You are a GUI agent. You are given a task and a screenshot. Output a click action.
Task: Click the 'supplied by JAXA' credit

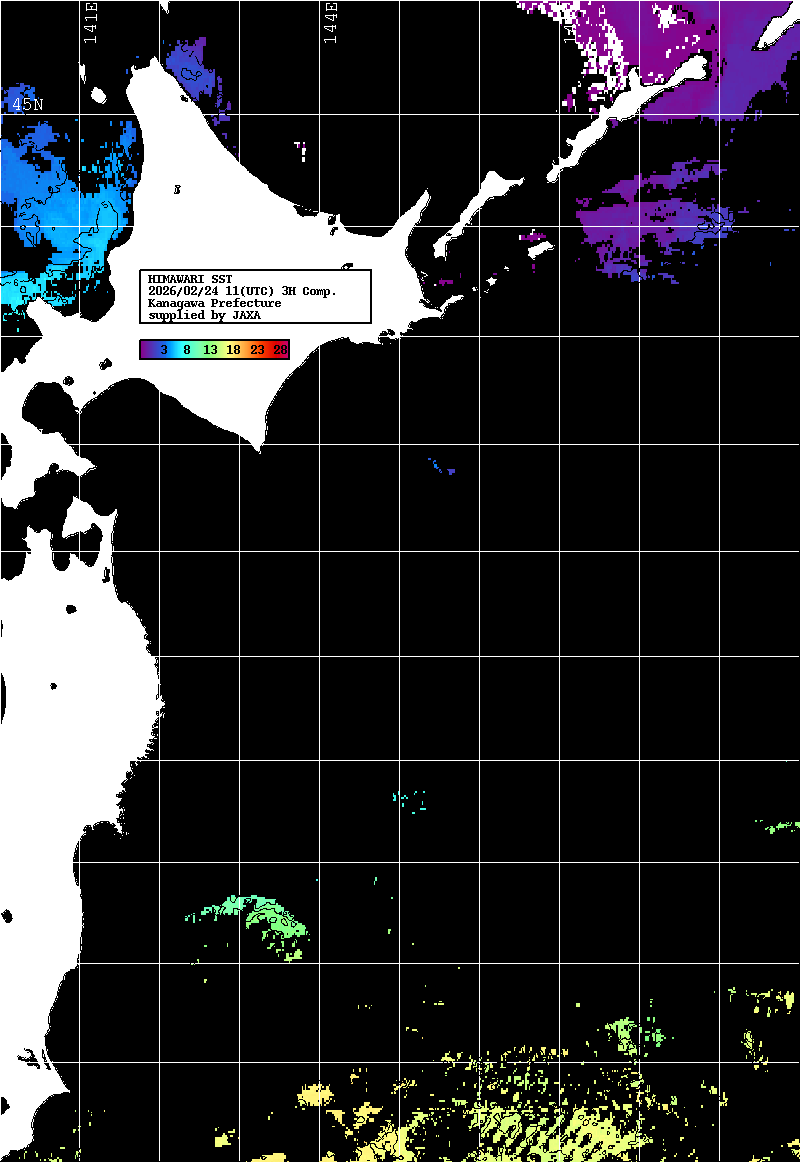tap(204, 315)
